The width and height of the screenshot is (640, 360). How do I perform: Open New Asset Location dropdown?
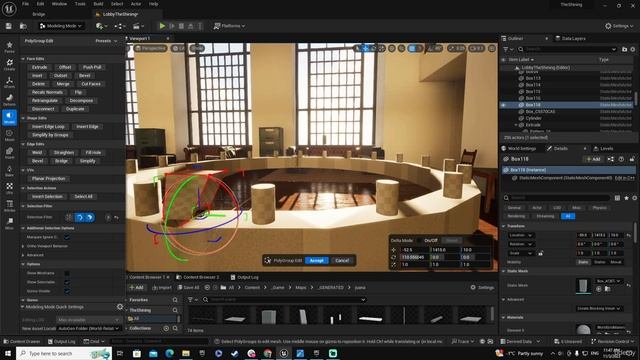[x=88, y=328]
